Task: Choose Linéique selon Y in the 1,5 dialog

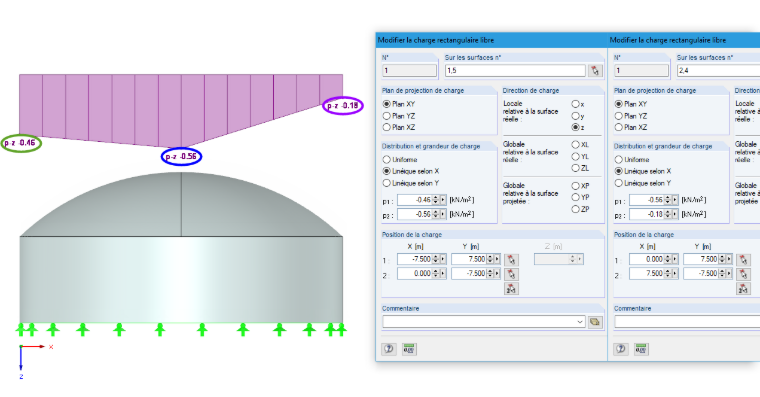Action: (x=387, y=183)
